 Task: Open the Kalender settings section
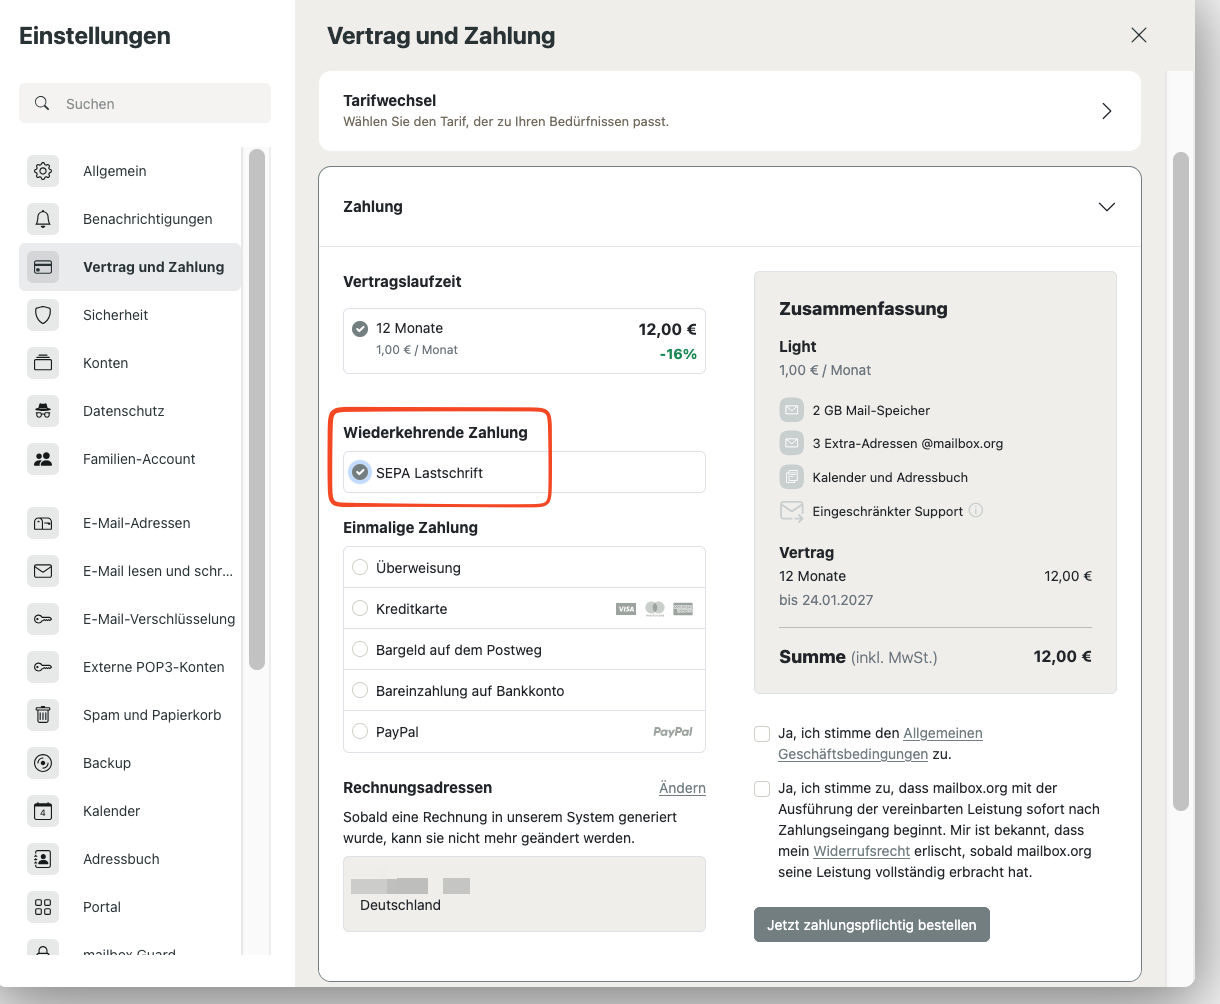click(x=111, y=811)
